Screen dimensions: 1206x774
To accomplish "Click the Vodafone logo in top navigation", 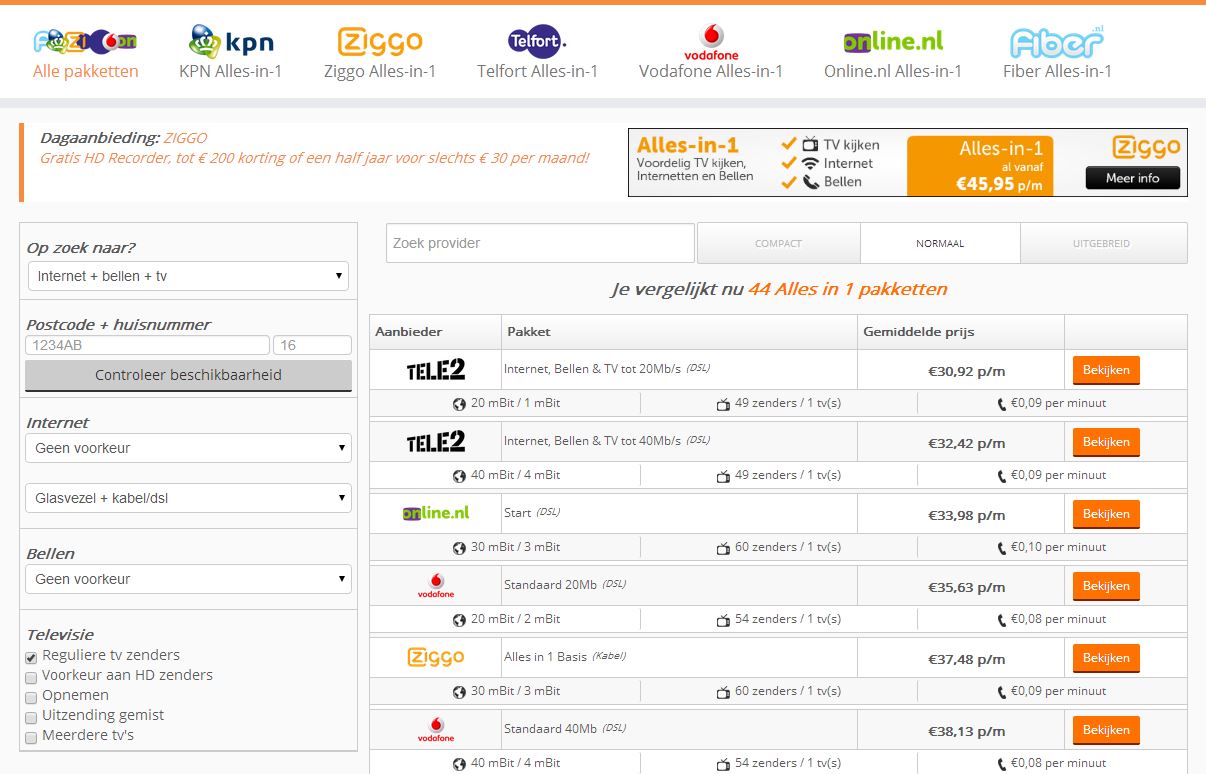I will coord(711,42).
